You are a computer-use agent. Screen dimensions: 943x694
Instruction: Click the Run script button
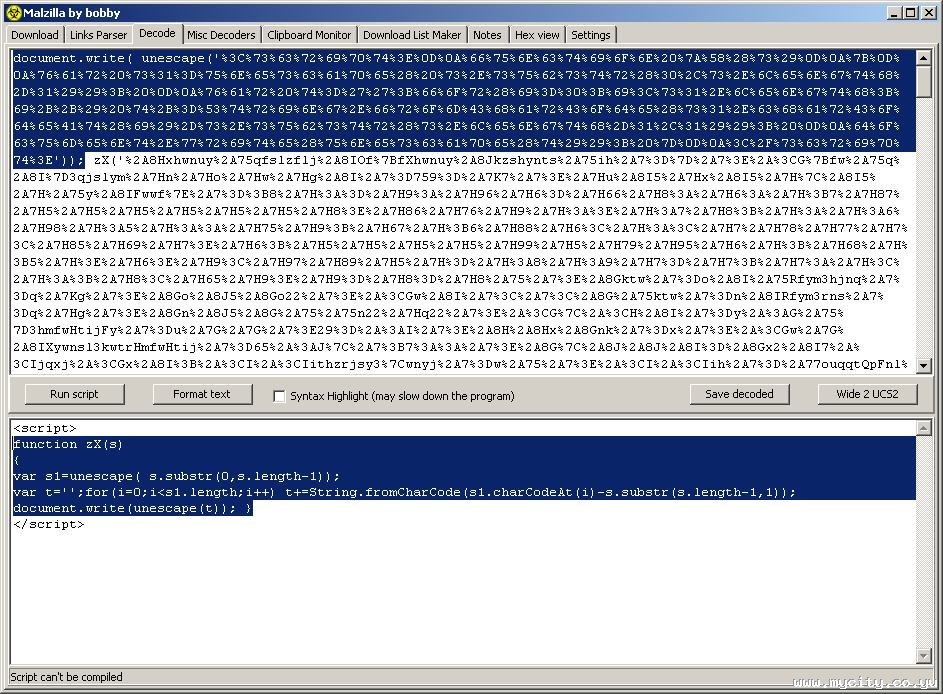click(x=74, y=394)
